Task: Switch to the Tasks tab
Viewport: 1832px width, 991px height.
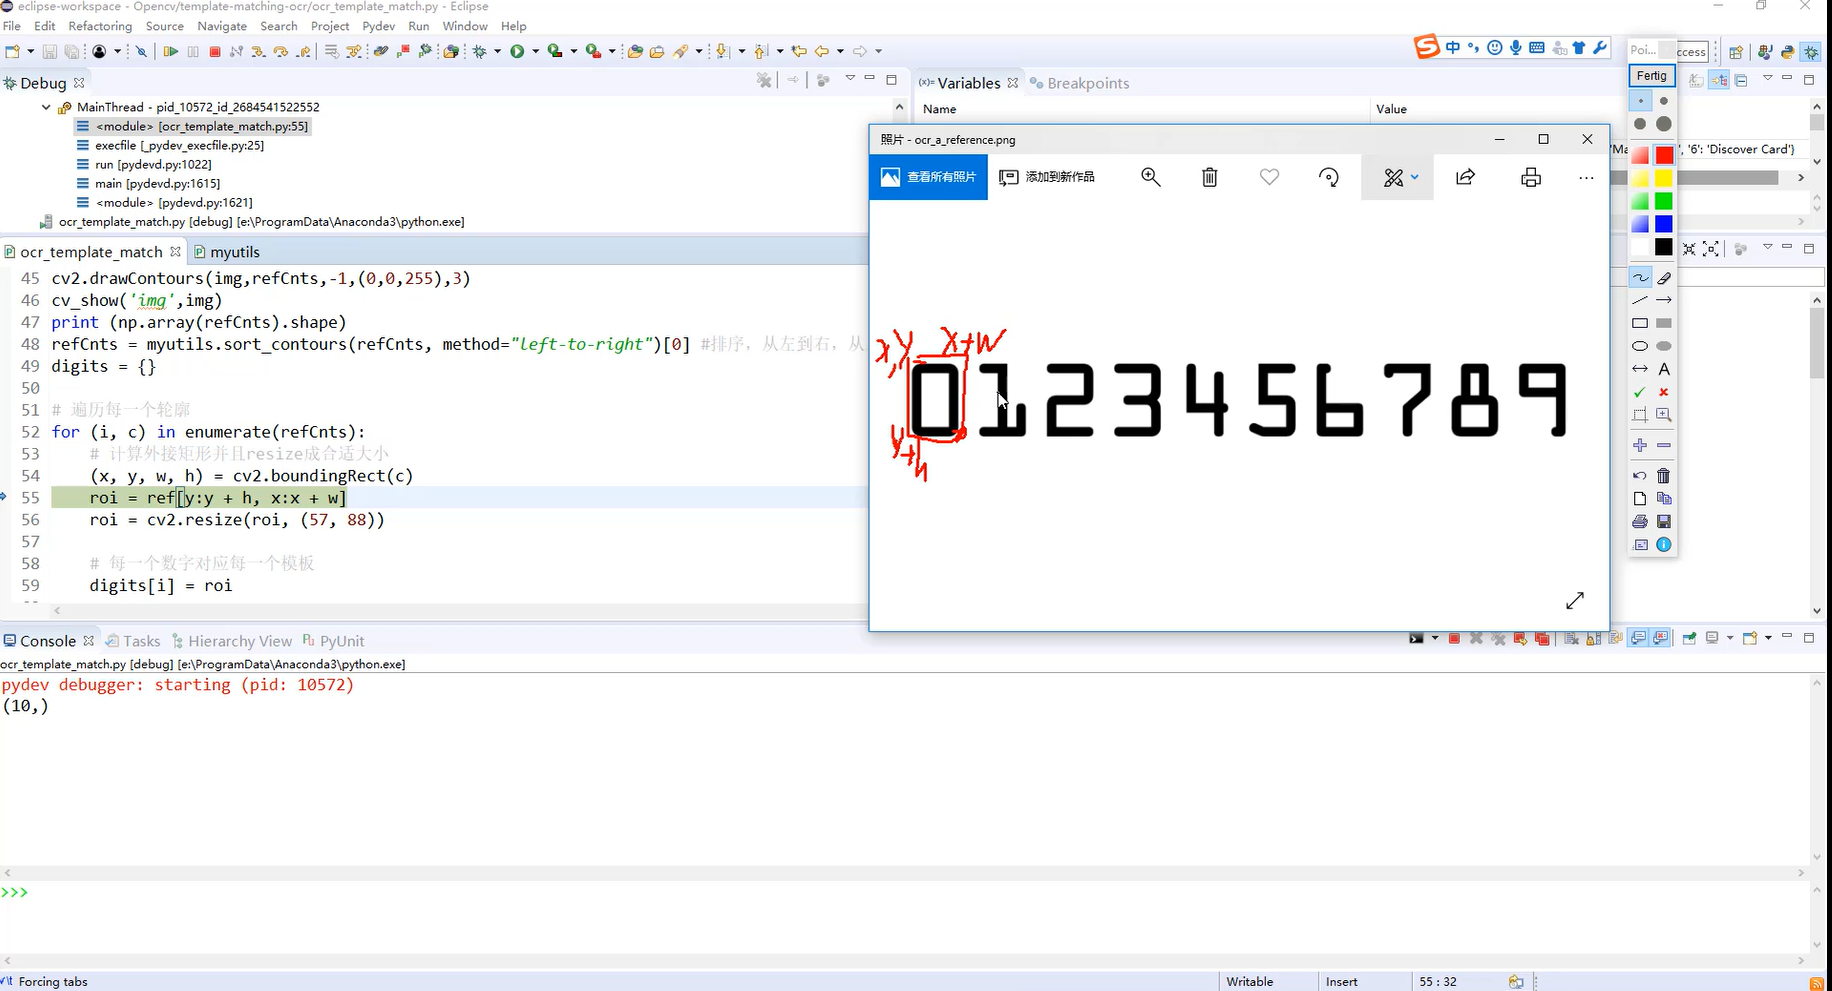Action: point(133,641)
